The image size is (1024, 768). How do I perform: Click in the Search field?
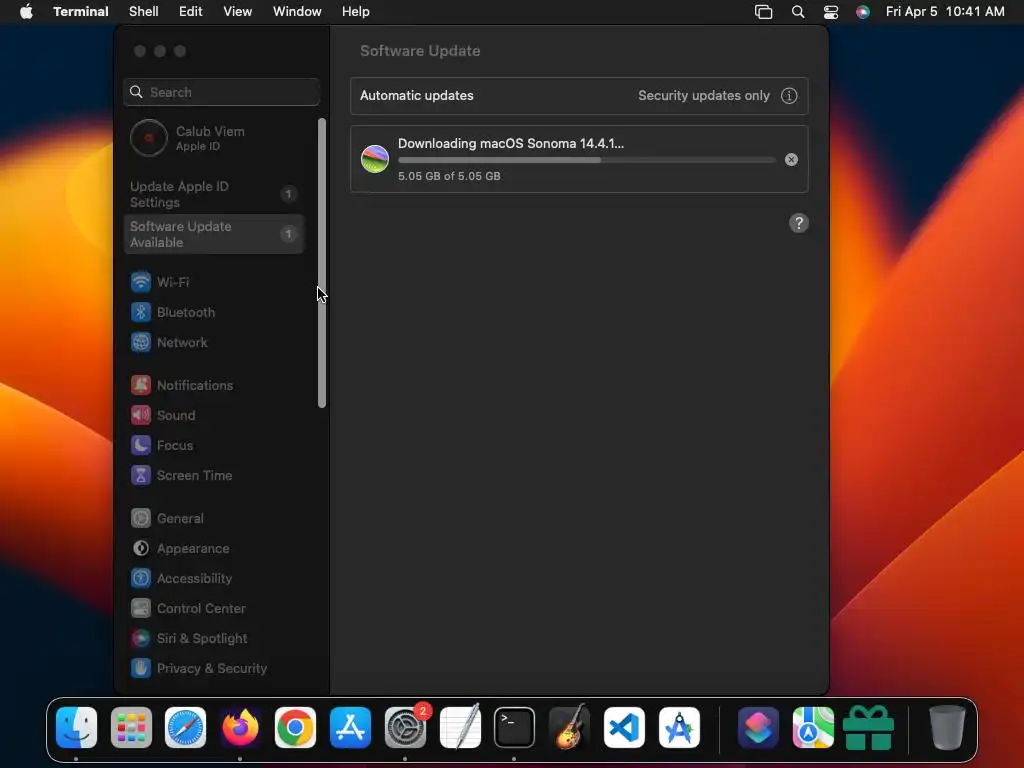pyautogui.click(x=221, y=92)
